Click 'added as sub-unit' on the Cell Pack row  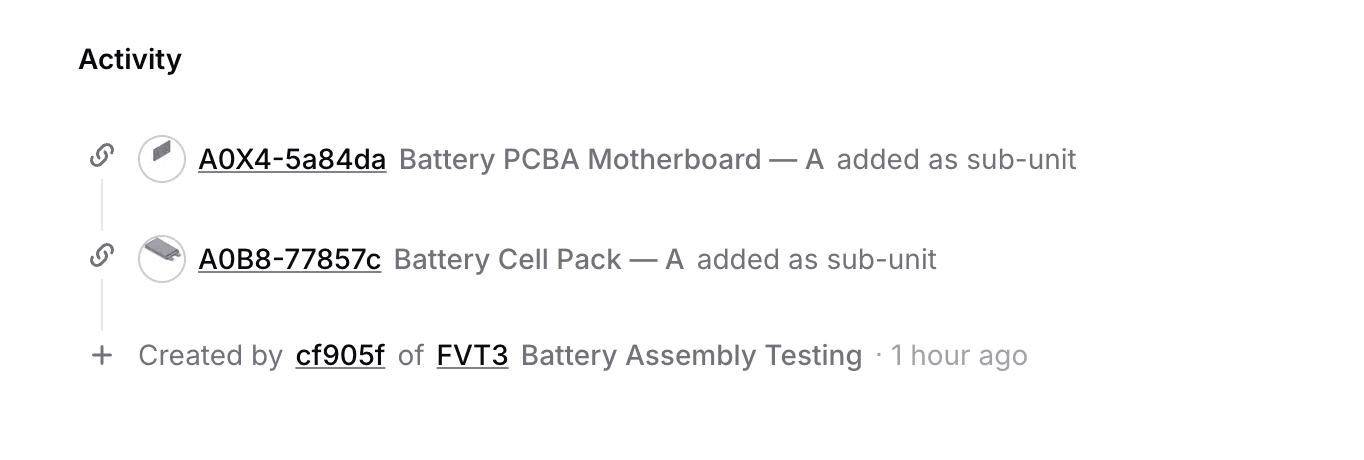tap(816, 260)
